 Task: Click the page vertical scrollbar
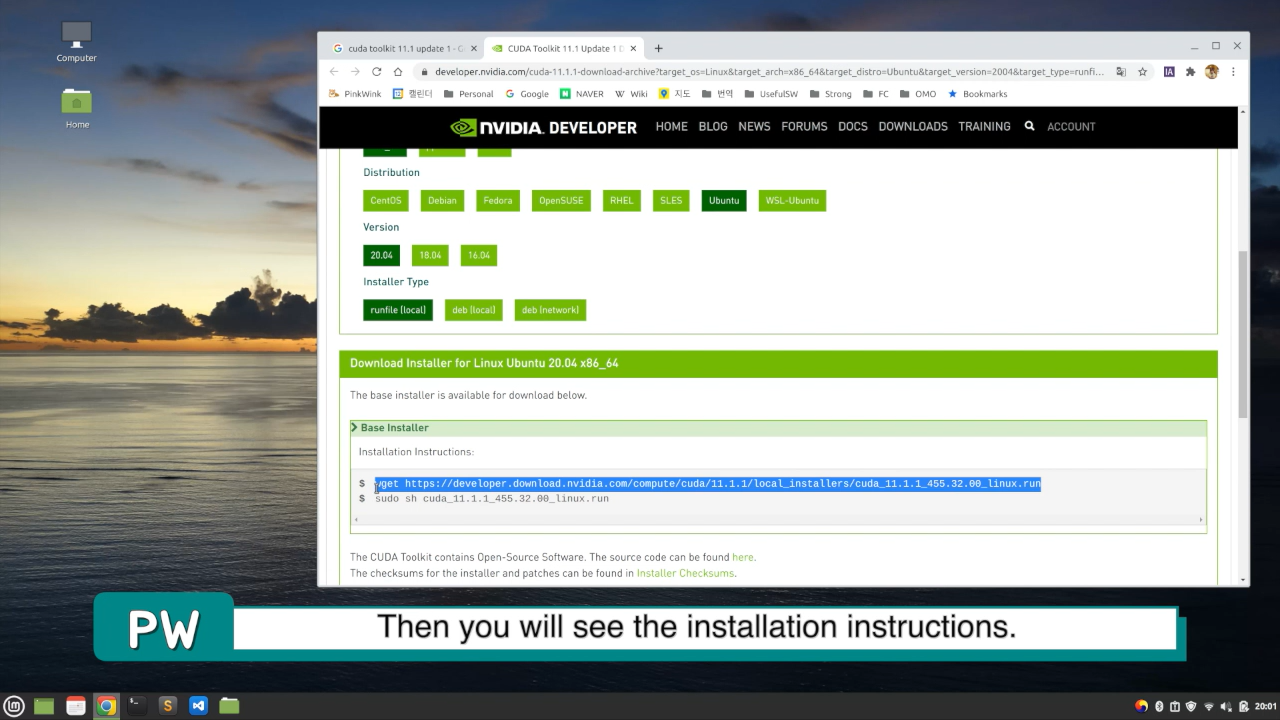point(1243,334)
